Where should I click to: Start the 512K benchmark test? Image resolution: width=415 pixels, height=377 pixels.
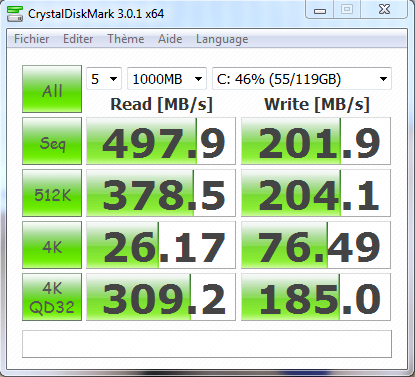[x=52, y=193]
